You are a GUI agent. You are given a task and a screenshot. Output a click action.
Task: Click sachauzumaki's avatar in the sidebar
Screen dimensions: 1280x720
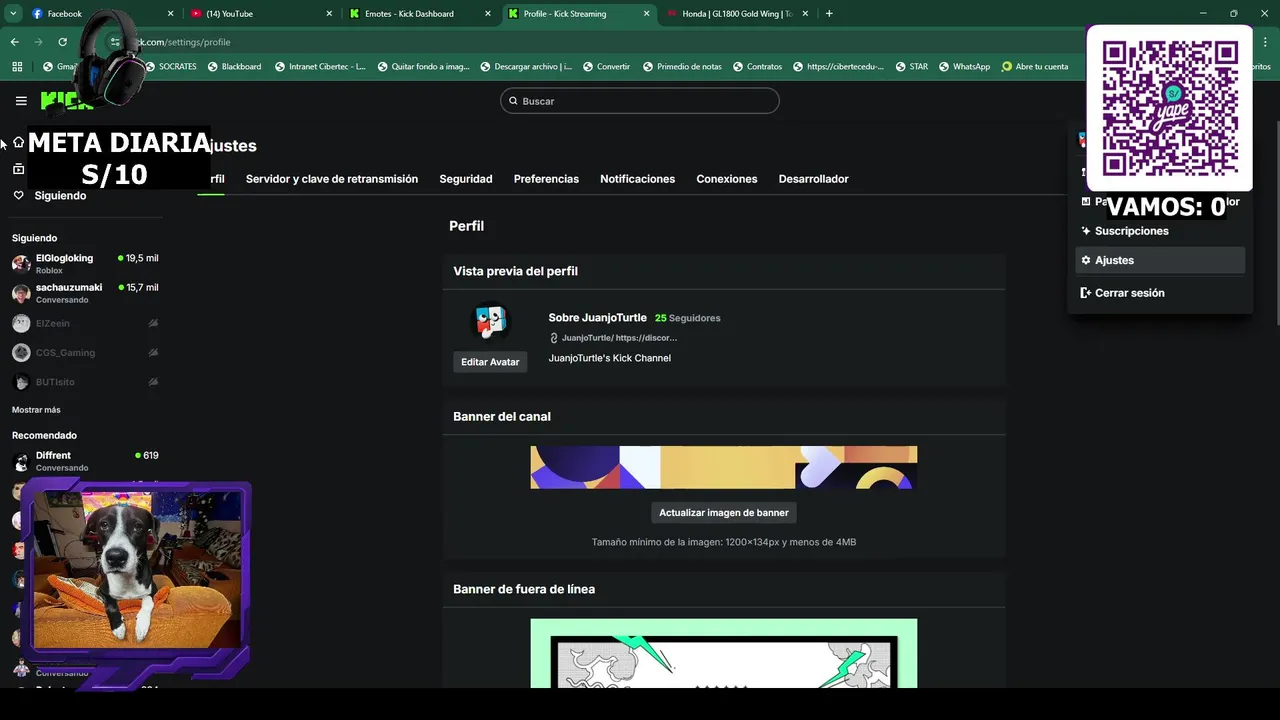pos(21,294)
